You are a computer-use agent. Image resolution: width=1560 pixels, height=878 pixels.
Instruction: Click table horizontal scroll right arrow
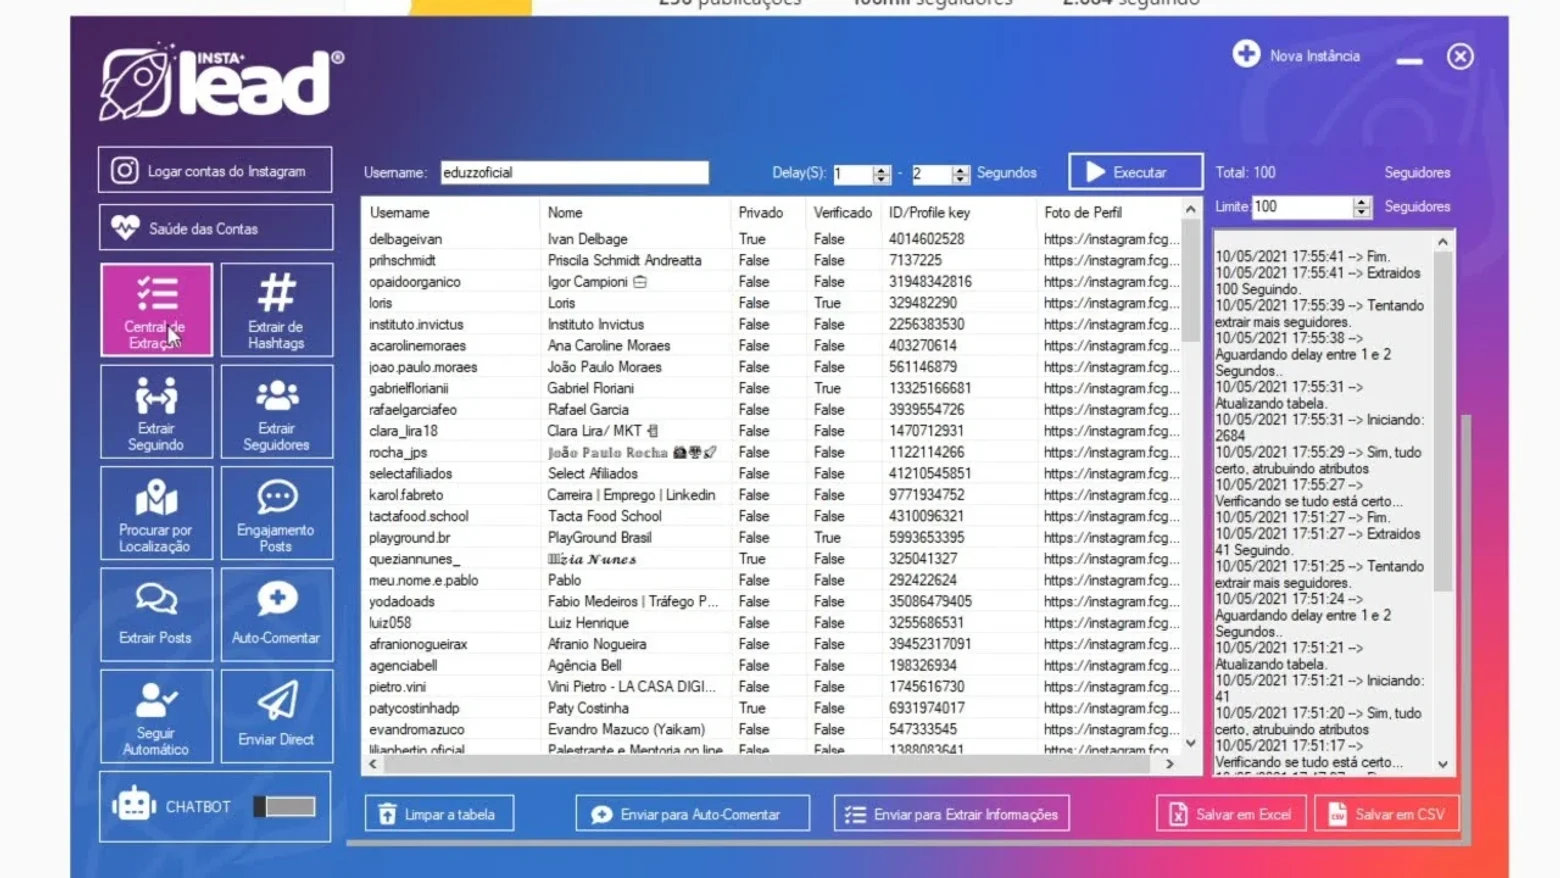[1170, 764]
